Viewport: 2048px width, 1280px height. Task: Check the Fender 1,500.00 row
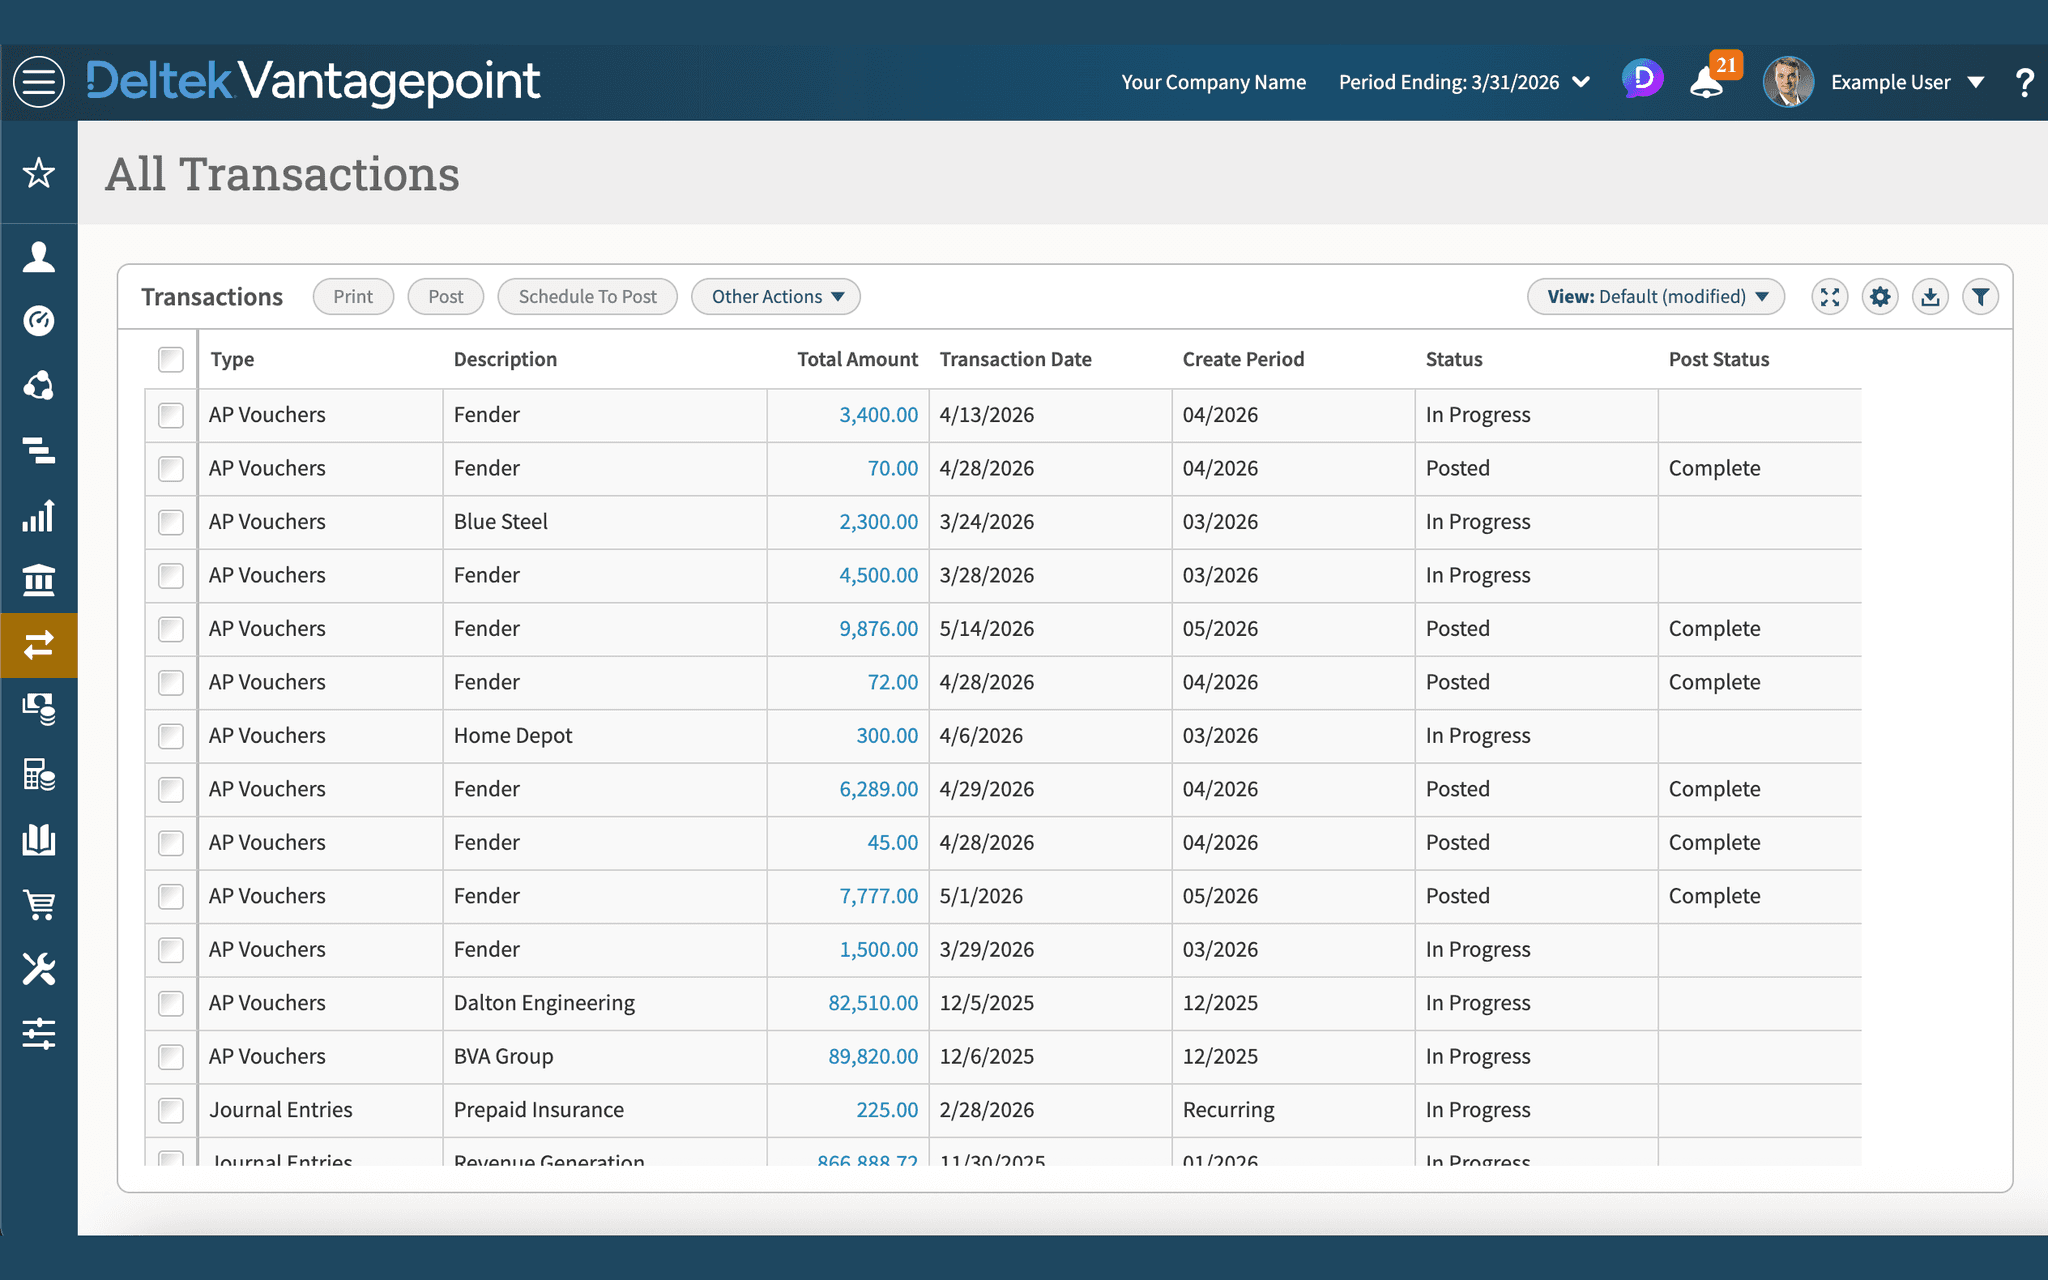[x=171, y=950]
